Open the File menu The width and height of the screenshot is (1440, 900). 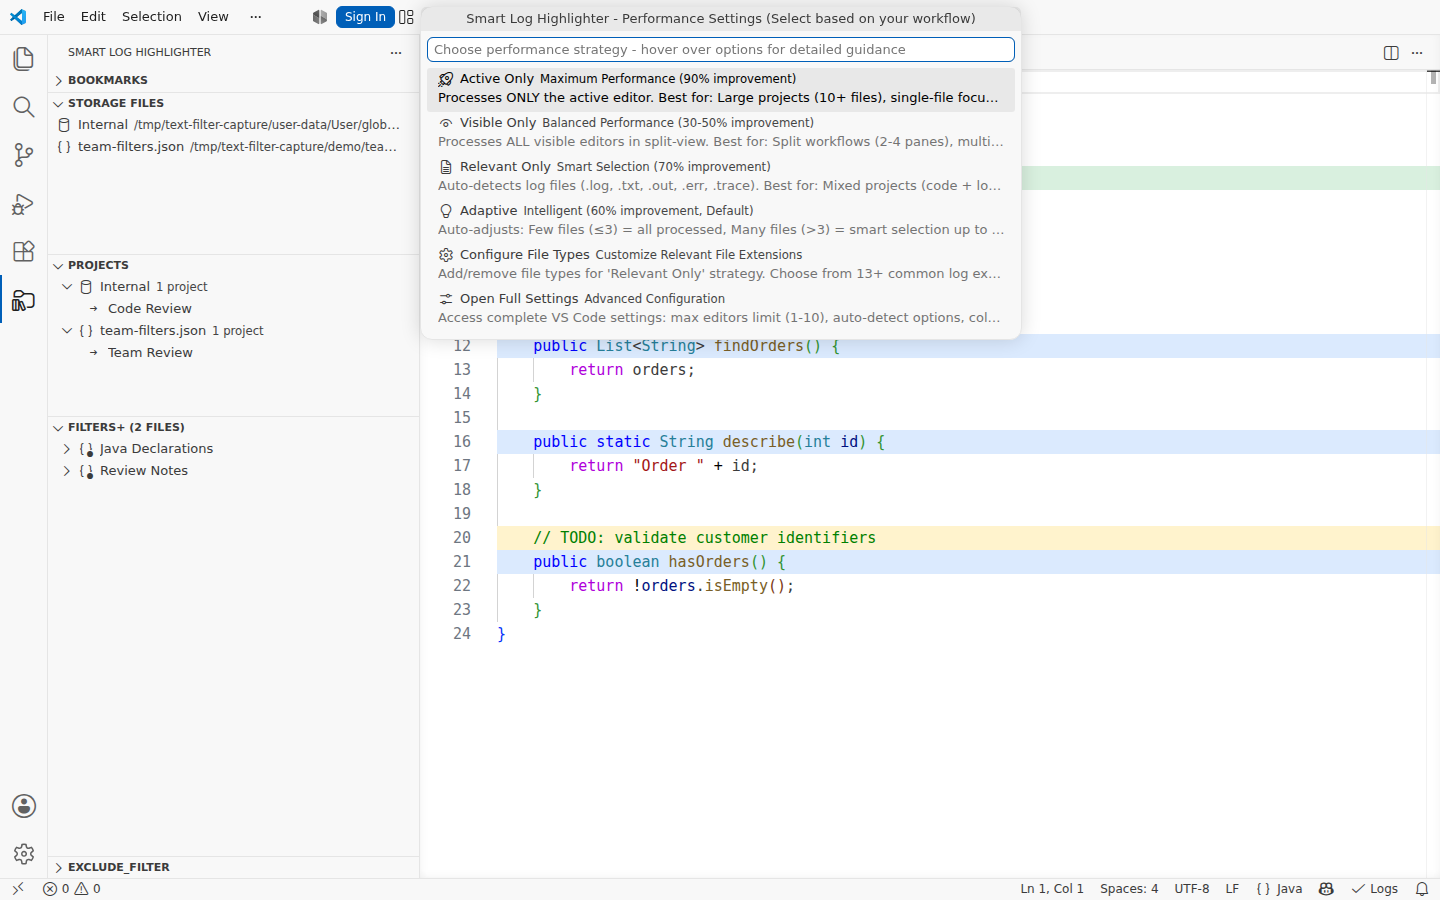click(x=54, y=17)
